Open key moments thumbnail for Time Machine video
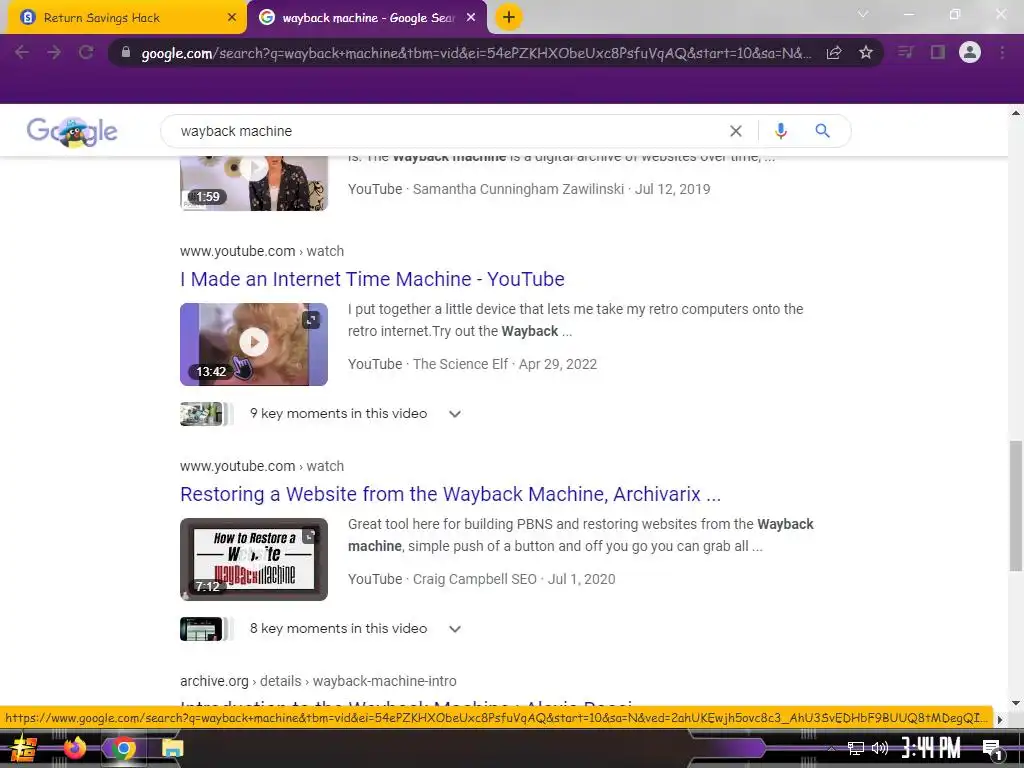Viewport: 1024px width, 768px height. pyautogui.click(x=206, y=414)
